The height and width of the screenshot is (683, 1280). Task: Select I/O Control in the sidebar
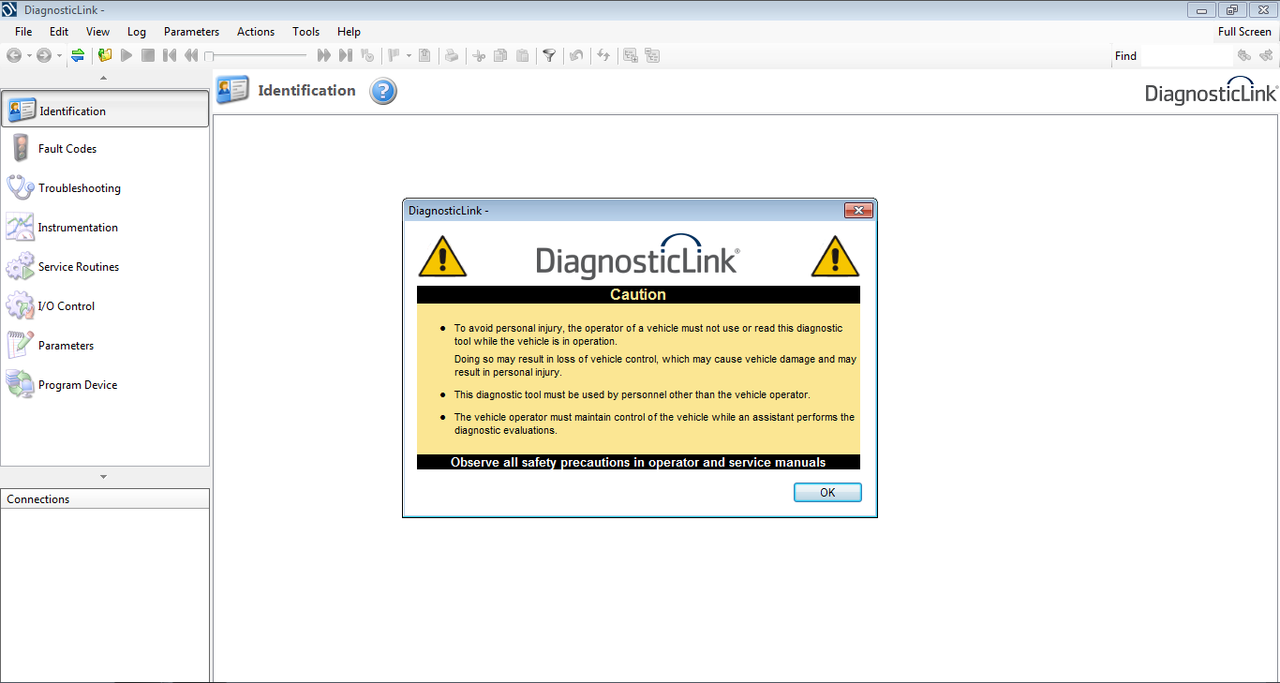point(105,306)
